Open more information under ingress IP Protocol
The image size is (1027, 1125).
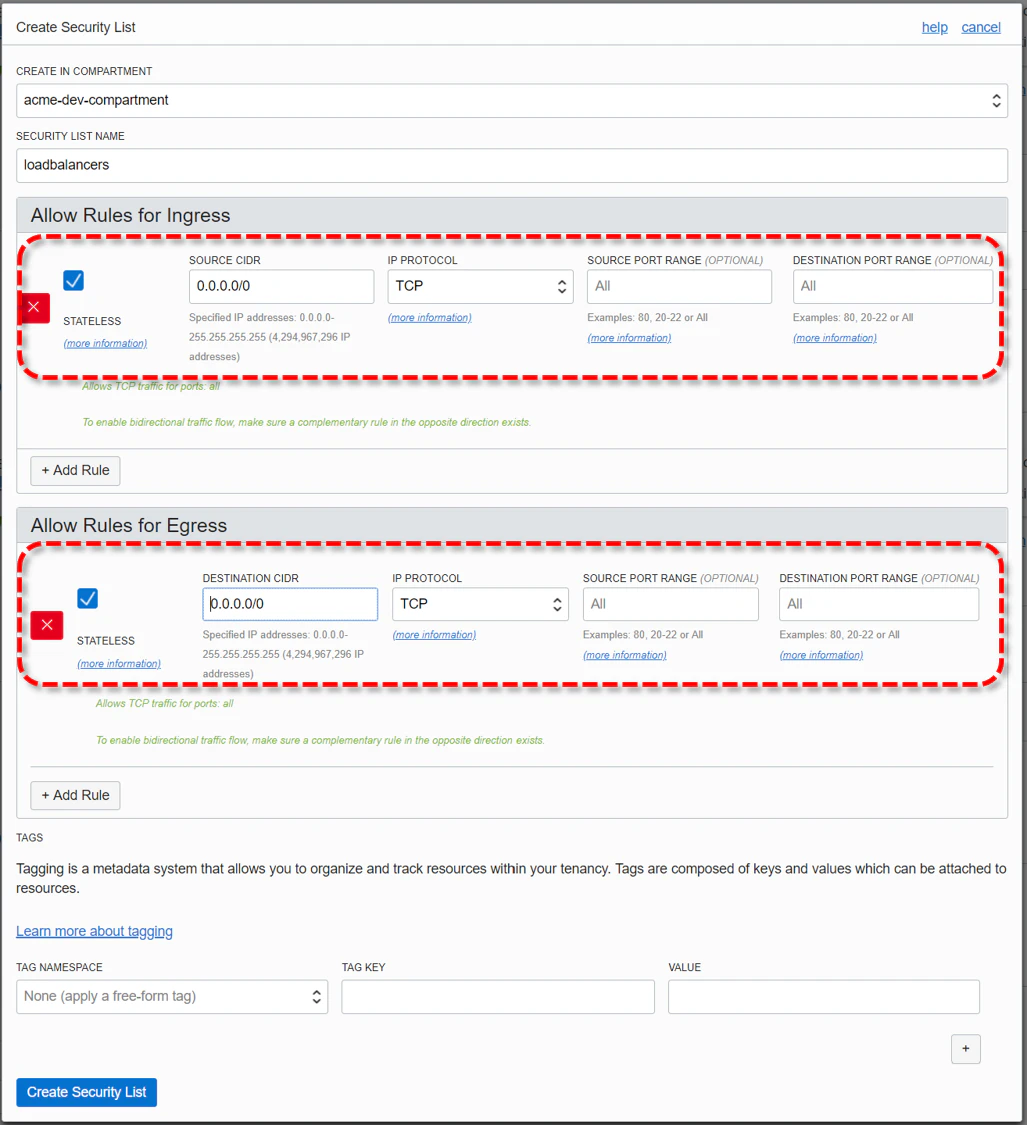point(430,318)
